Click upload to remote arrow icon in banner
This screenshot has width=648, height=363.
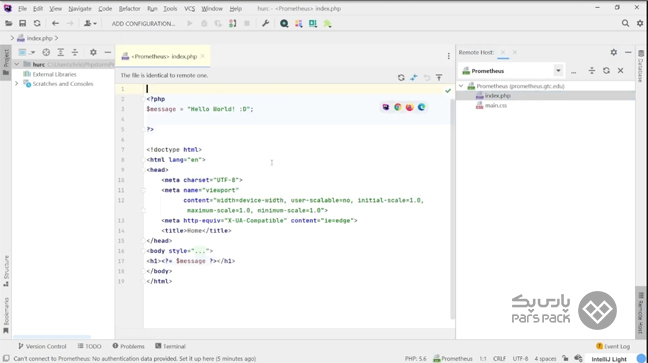439,77
